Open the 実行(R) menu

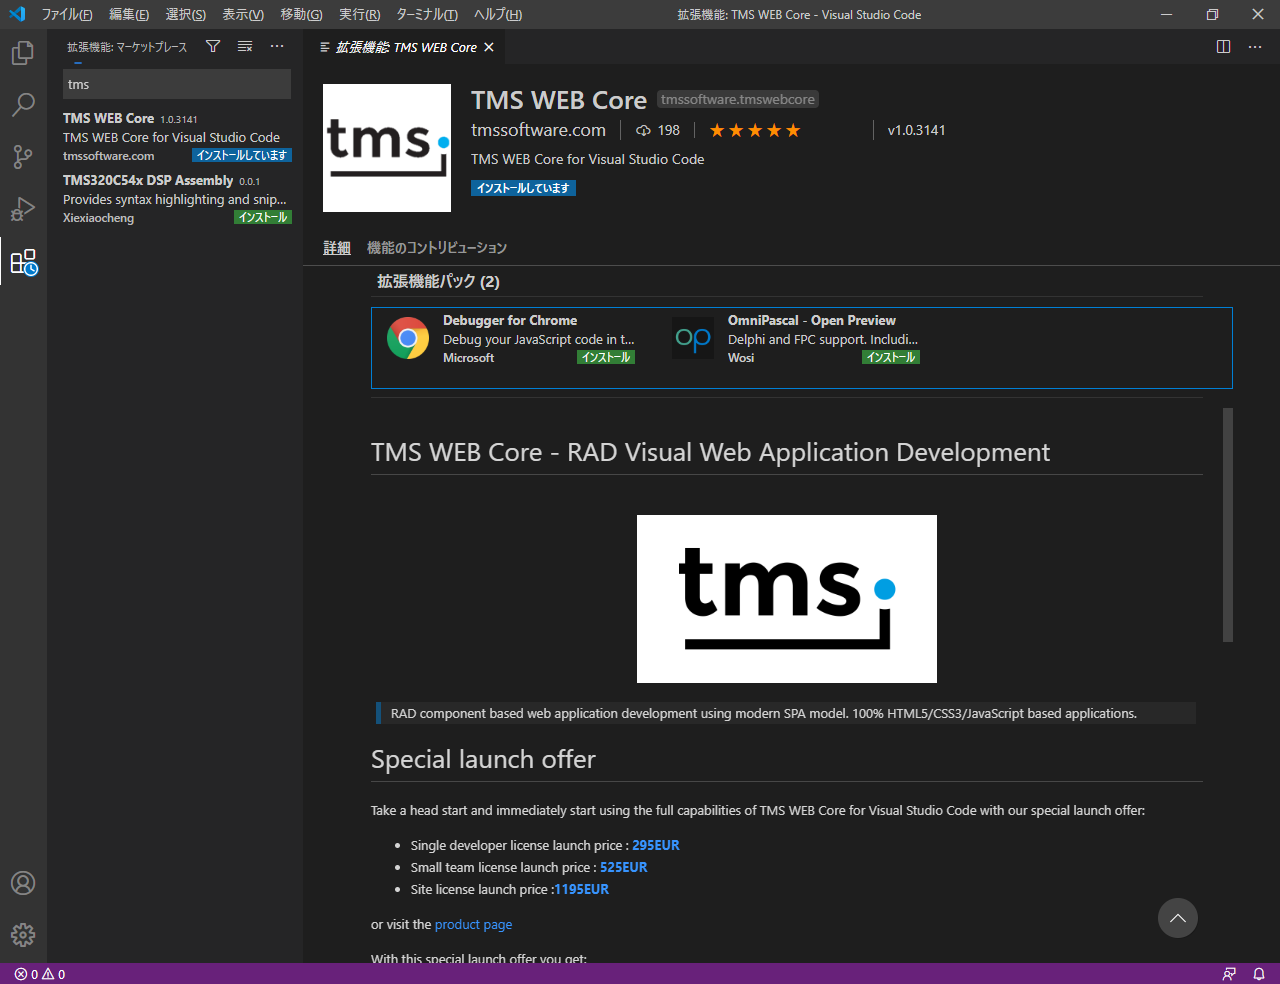tap(359, 14)
